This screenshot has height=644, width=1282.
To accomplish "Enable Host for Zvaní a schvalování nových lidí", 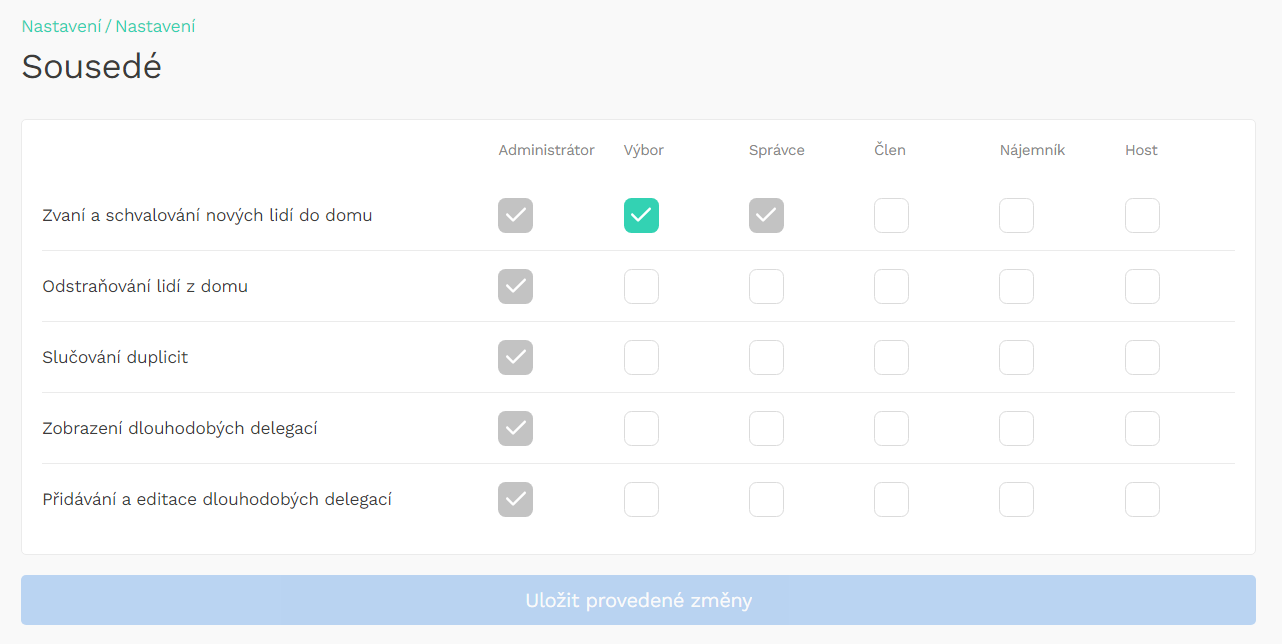I will pos(1142,215).
